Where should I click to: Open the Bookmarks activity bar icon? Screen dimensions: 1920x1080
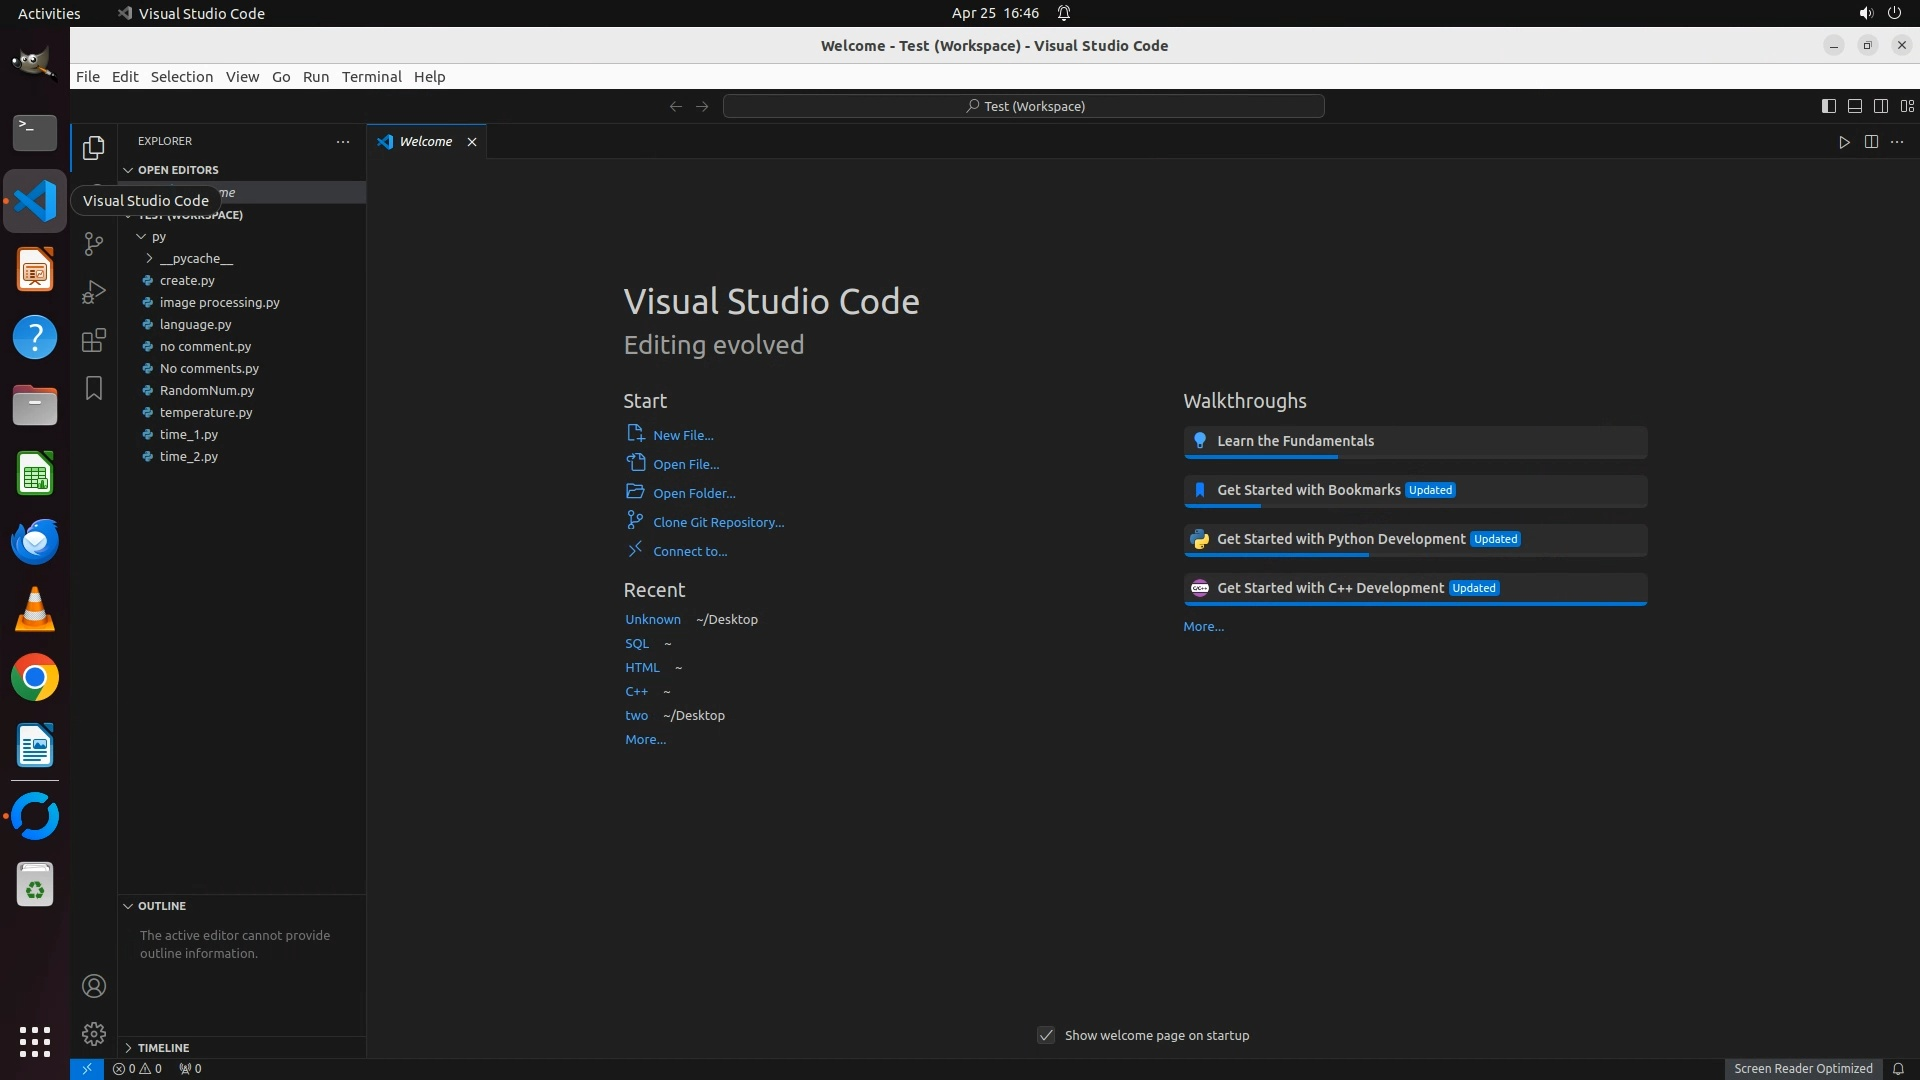click(93, 388)
